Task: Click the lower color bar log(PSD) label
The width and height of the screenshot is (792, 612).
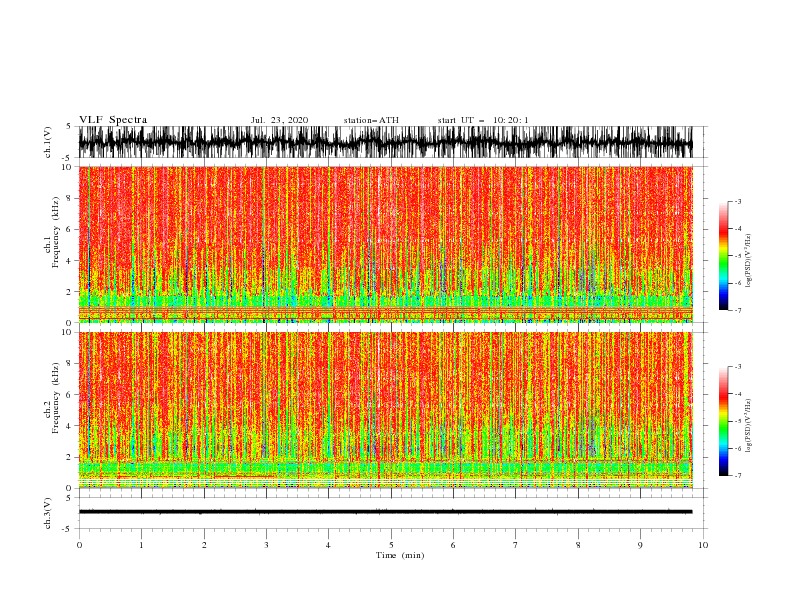Action: click(749, 426)
